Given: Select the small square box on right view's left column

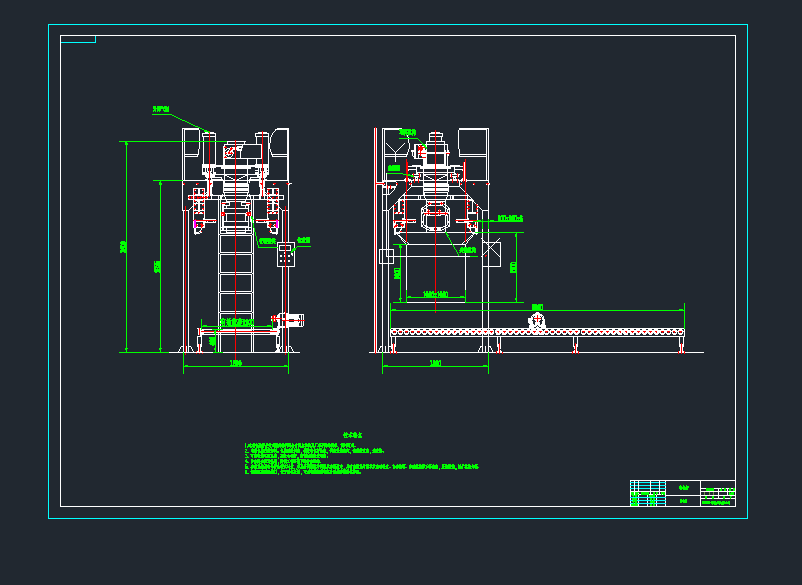Looking at the screenshot, I should pyautogui.click(x=386, y=256).
